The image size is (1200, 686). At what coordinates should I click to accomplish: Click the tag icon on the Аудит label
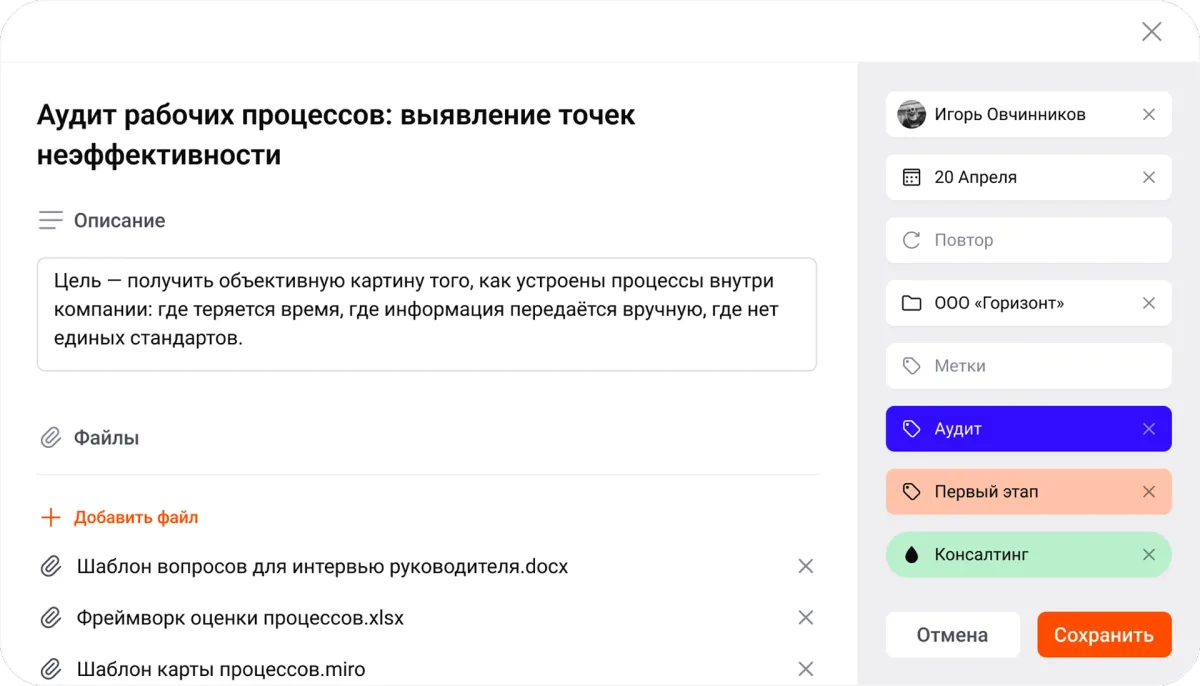(911, 428)
